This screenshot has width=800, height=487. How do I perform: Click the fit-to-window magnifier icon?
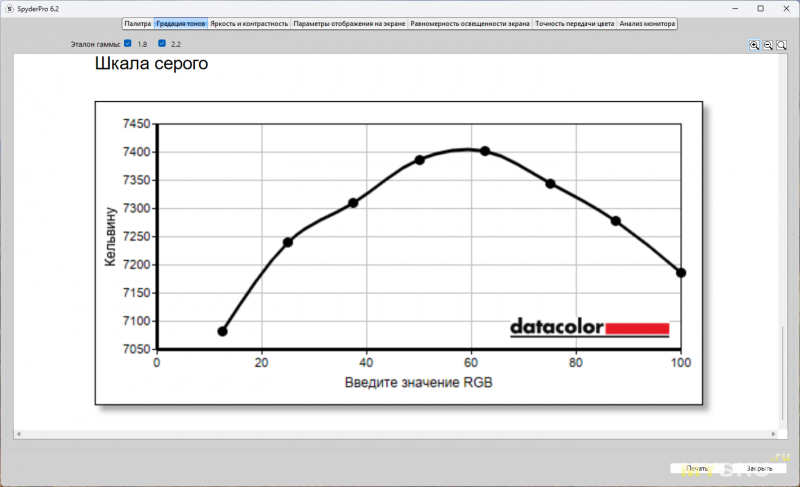[x=782, y=45]
